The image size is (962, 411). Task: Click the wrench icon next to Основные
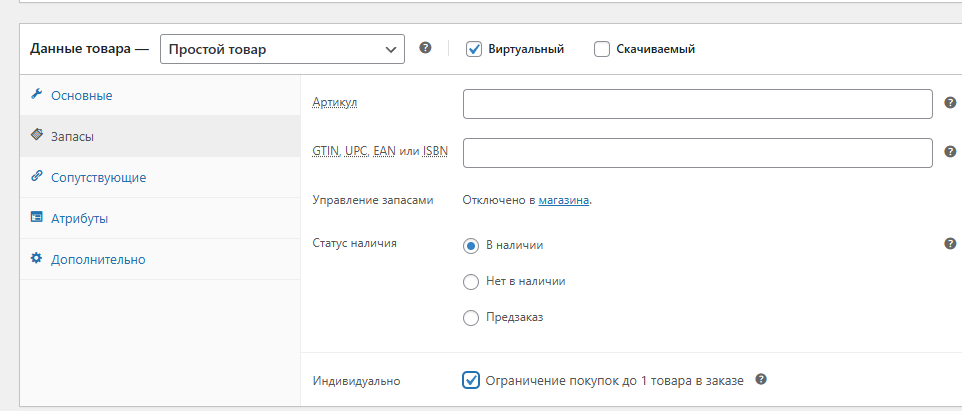[37, 95]
